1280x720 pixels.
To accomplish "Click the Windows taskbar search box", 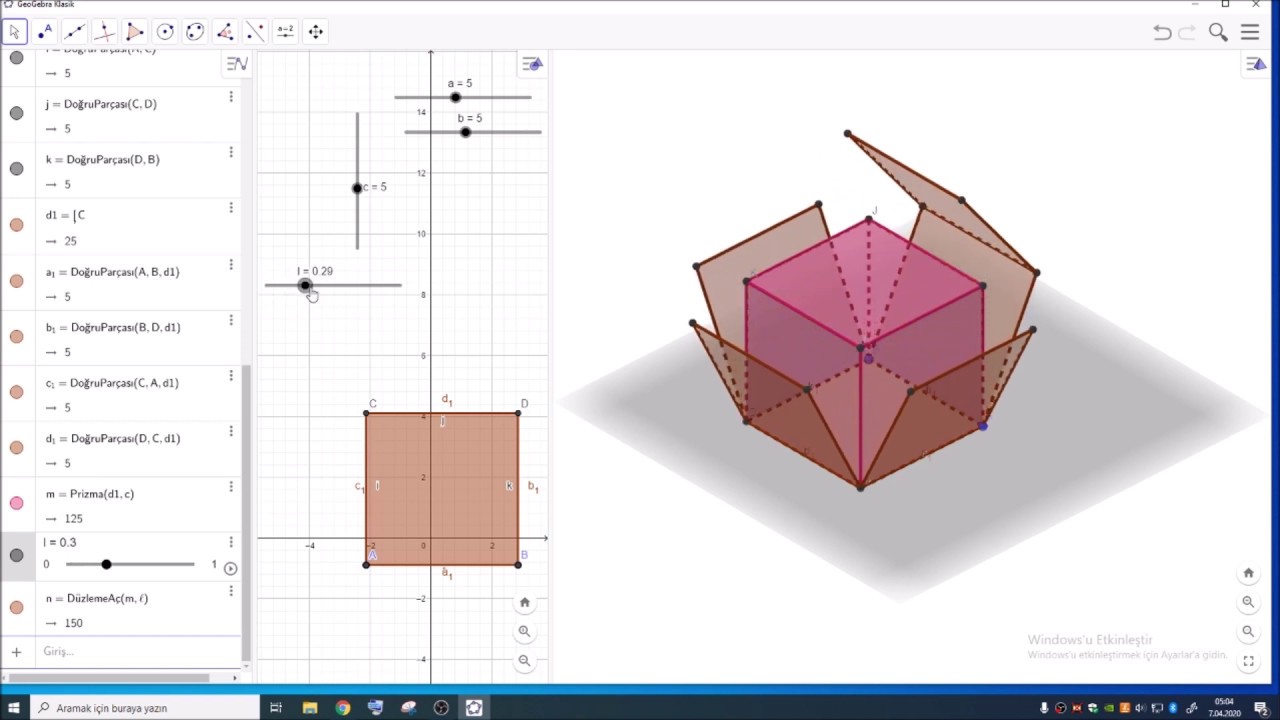I will click(144, 708).
